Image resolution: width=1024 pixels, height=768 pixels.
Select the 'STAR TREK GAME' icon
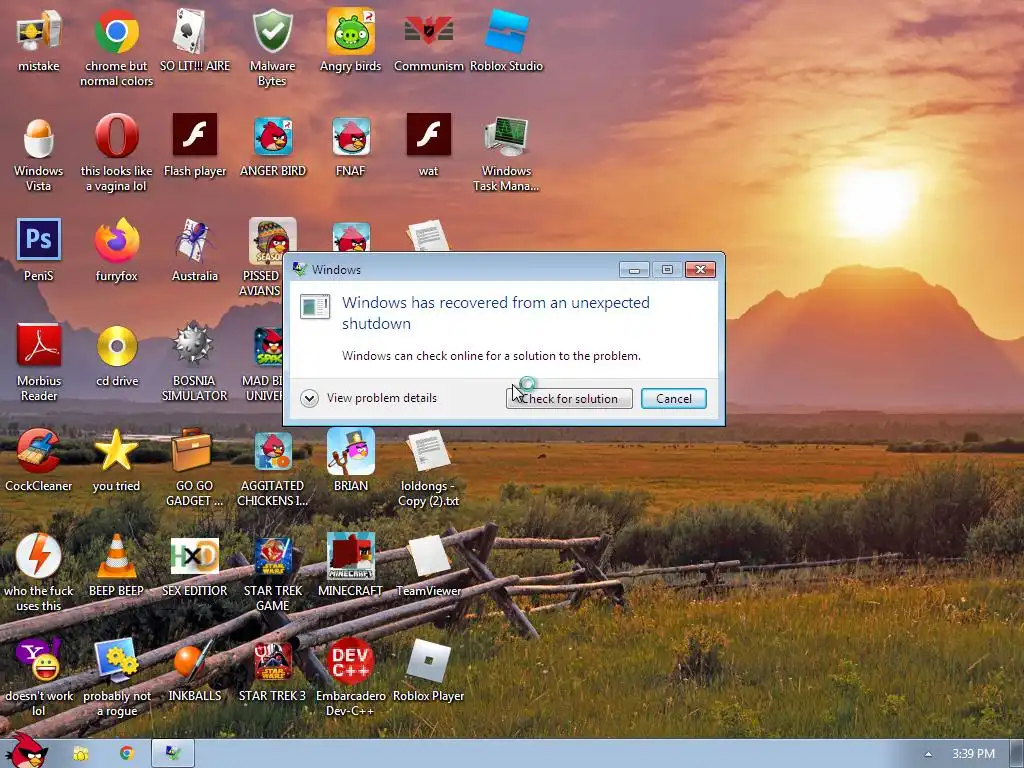(x=272, y=556)
